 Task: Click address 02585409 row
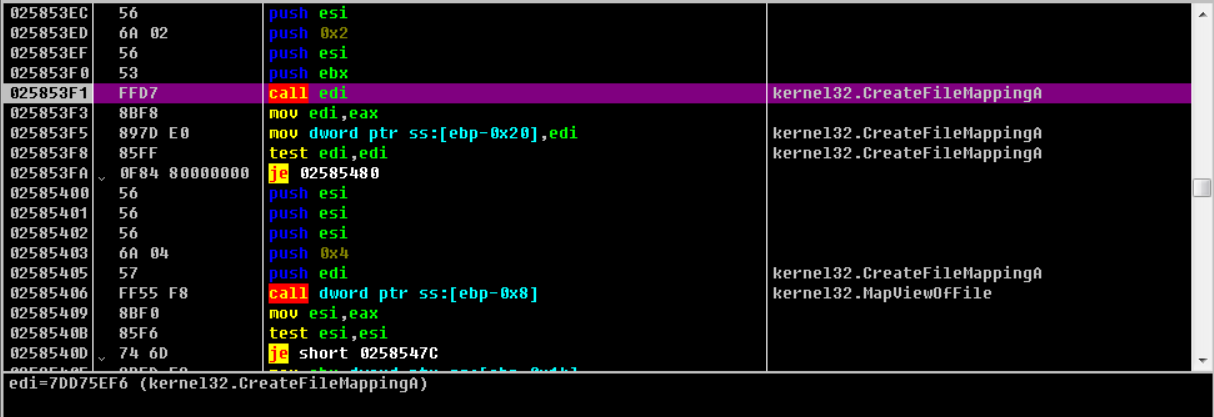[x=50, y=313]
